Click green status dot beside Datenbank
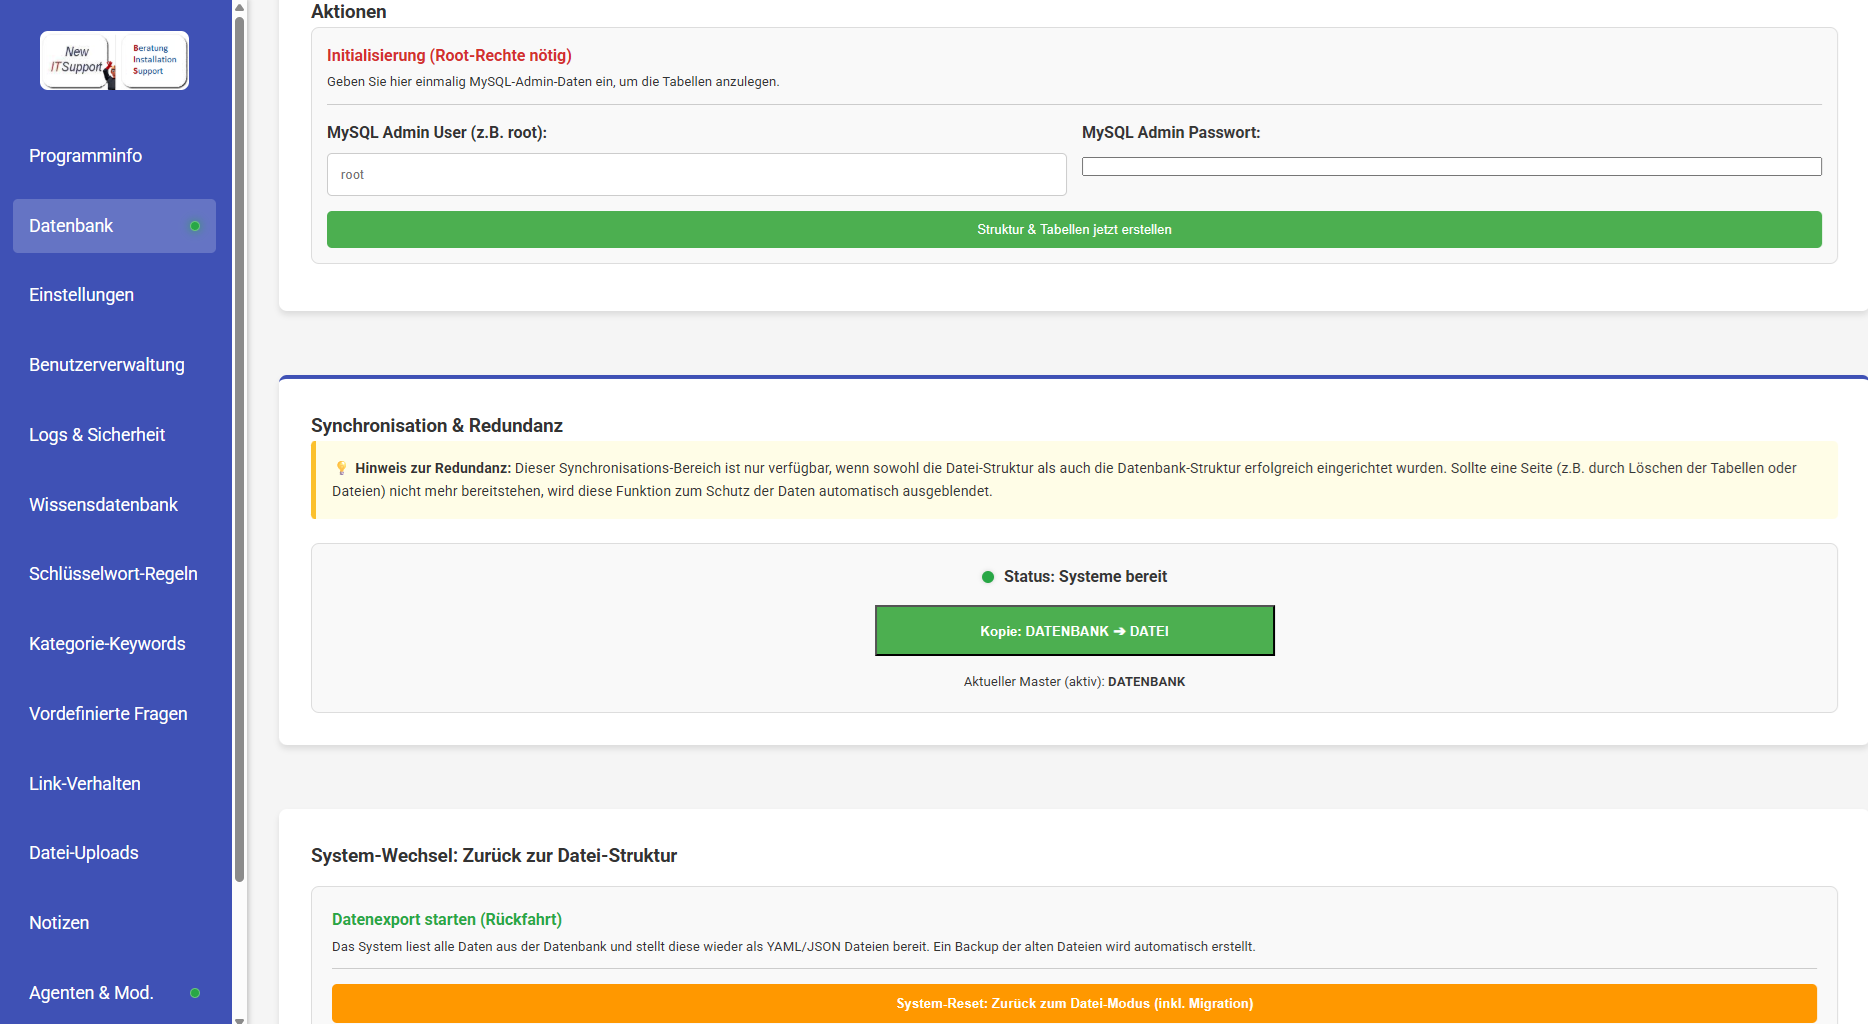Image resolution: width=1868 pixels, height=1024 pixels. (x=195, y=226)
